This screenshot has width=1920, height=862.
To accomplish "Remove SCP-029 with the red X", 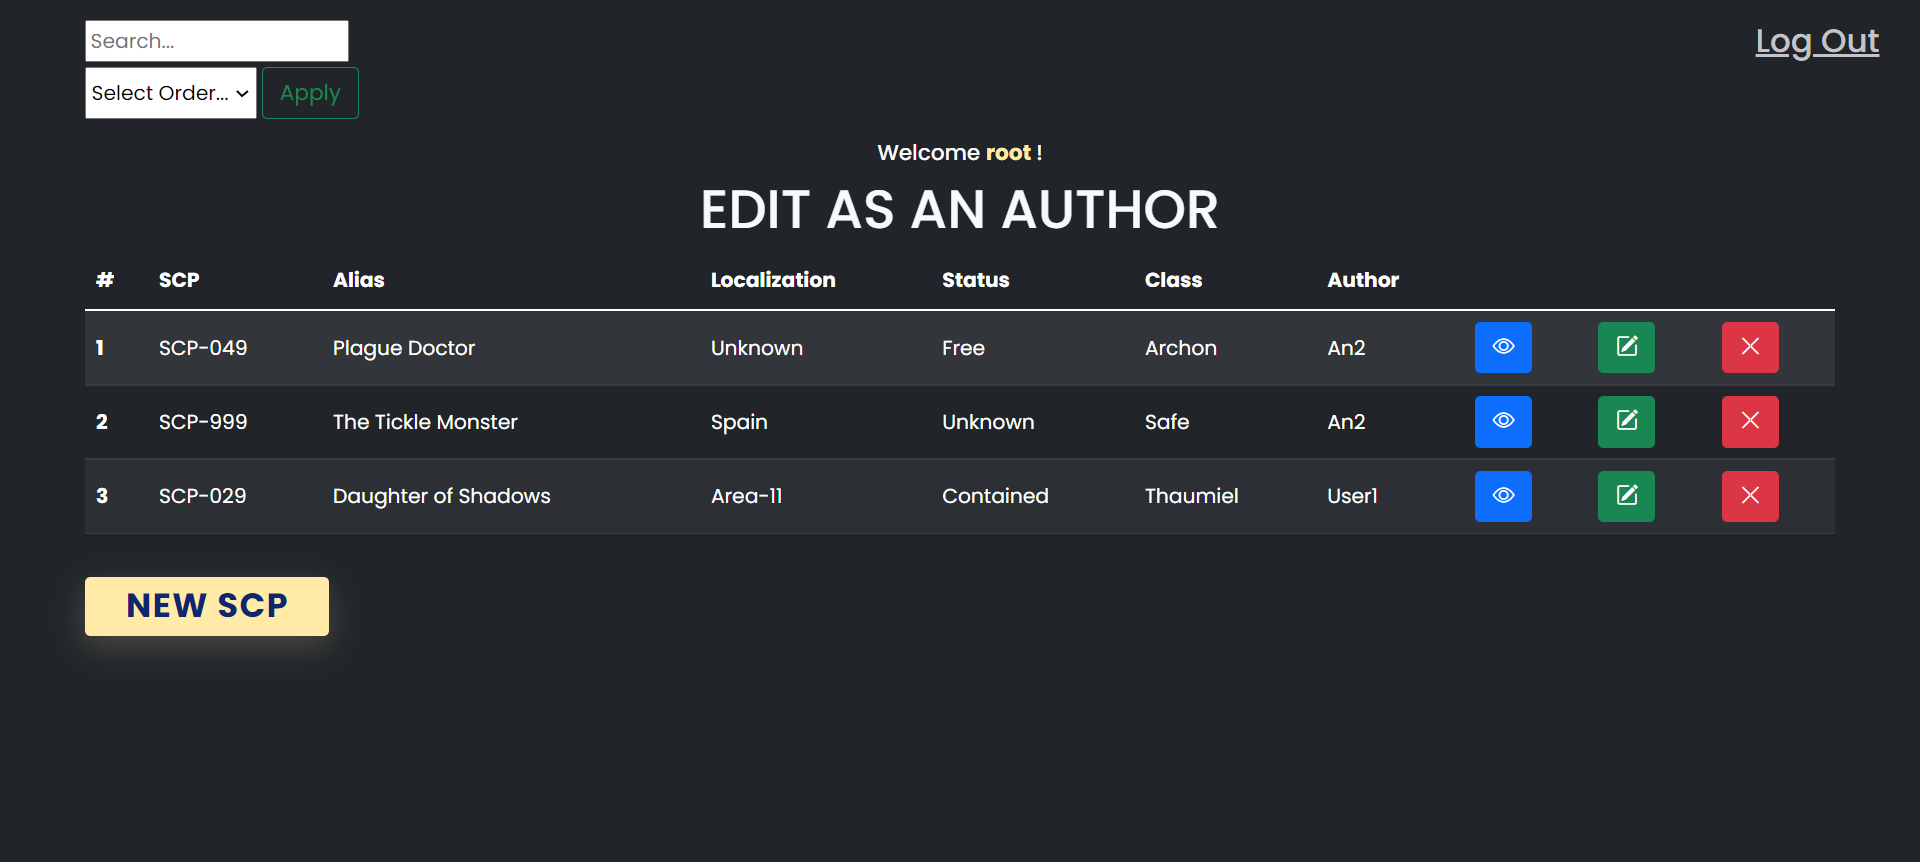I will click(x=1750, y=496).
